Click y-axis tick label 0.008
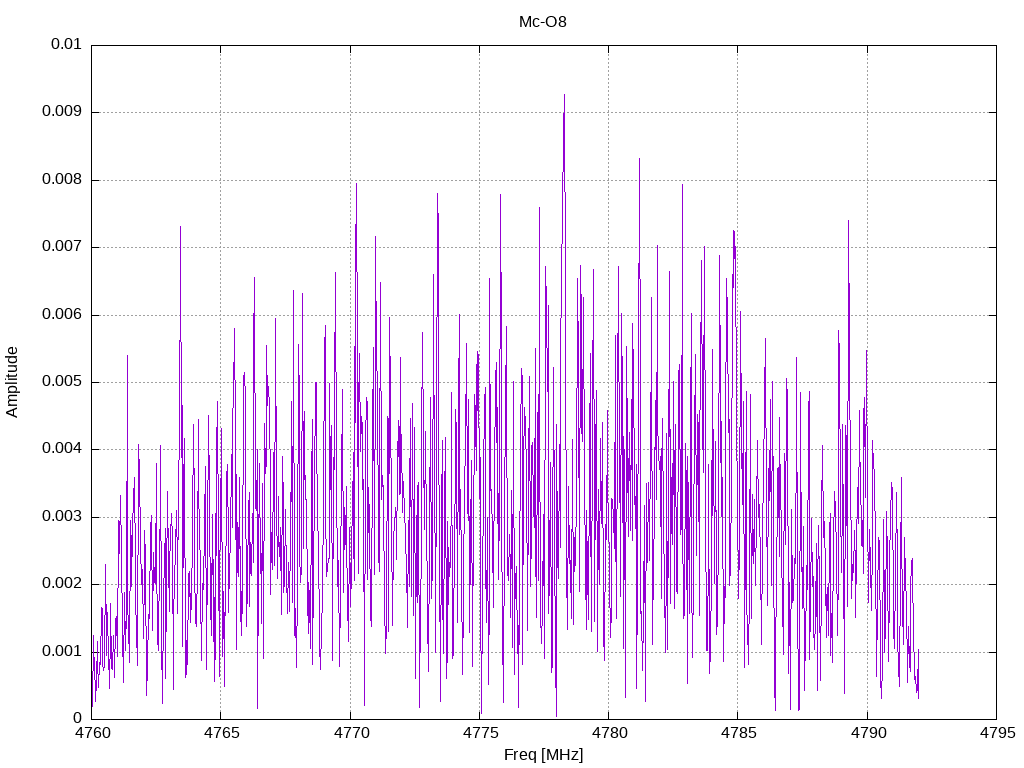This screenshot has width=1024, height=768. click(62, 180)
